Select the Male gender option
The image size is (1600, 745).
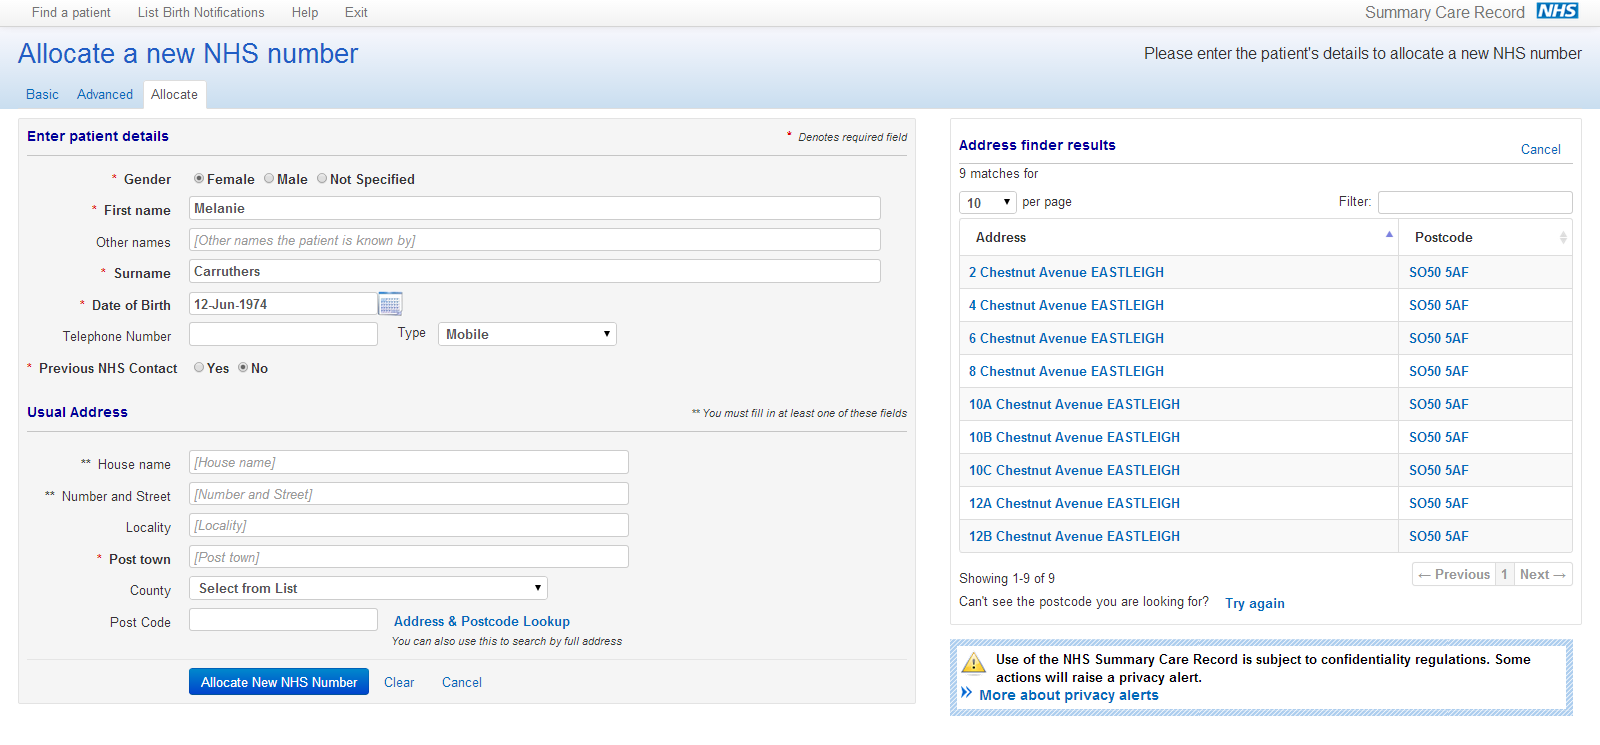(x=269, y=179)
